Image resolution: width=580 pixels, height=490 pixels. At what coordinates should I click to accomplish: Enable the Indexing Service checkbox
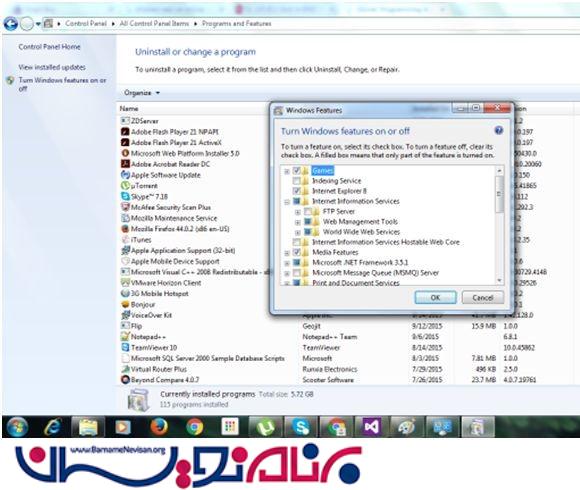pyautogui.click(x=296, y=181)
